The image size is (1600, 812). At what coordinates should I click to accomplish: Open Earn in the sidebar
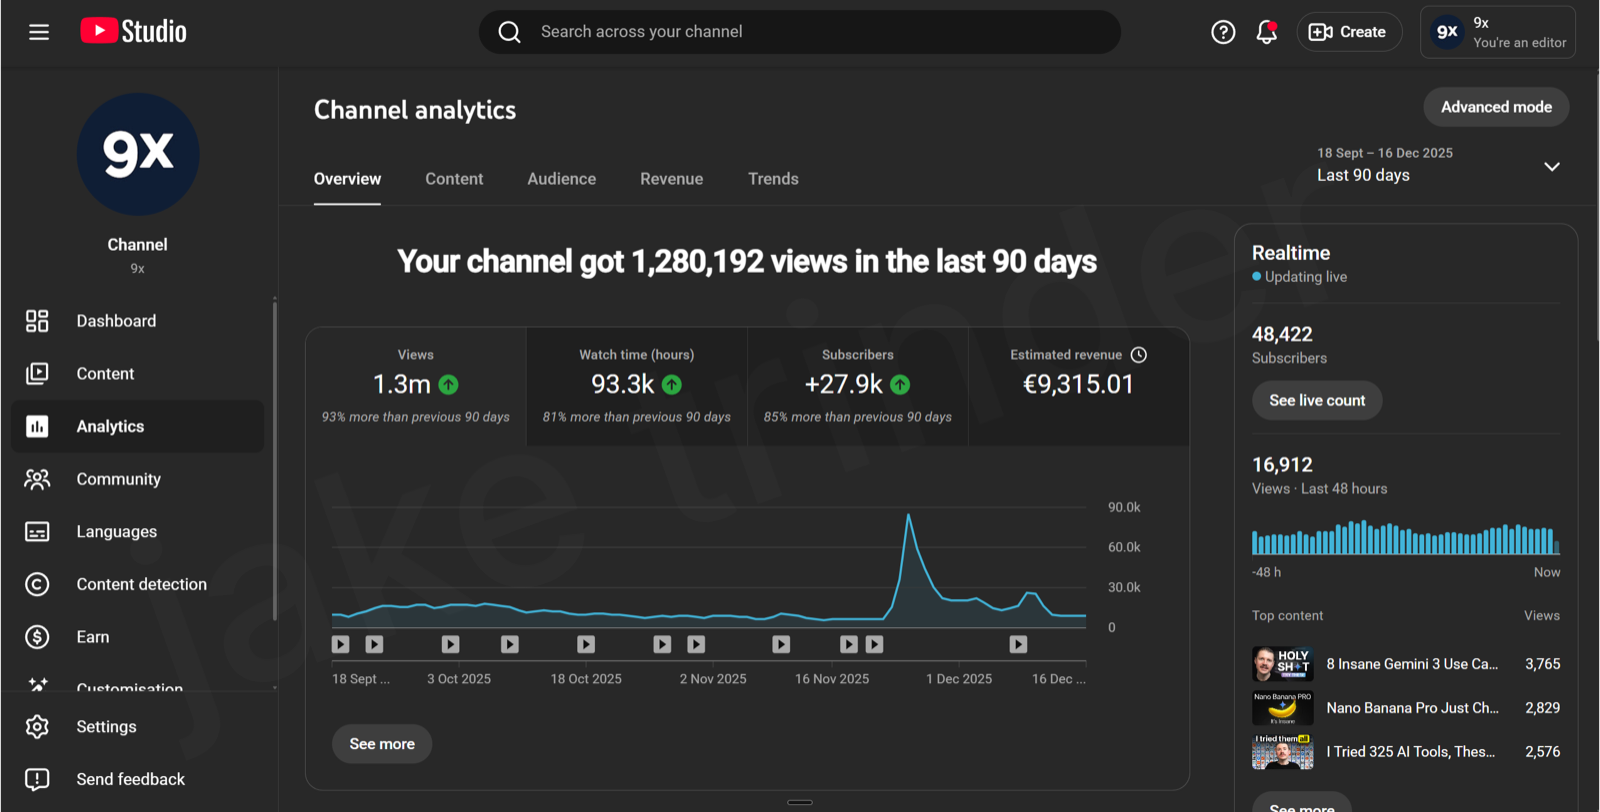tap(138, 637)
